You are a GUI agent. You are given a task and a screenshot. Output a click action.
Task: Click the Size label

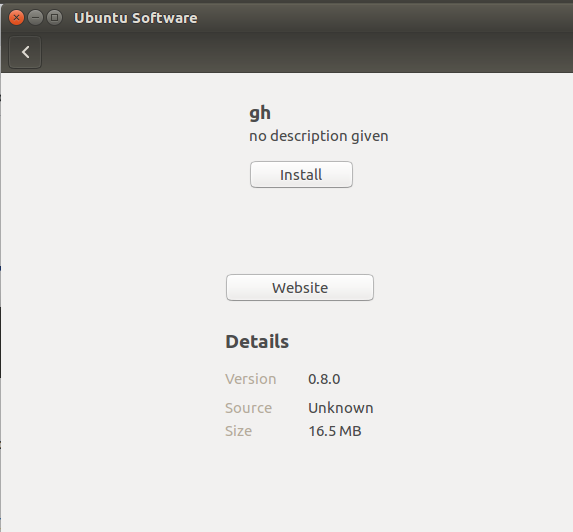[238, 431]
